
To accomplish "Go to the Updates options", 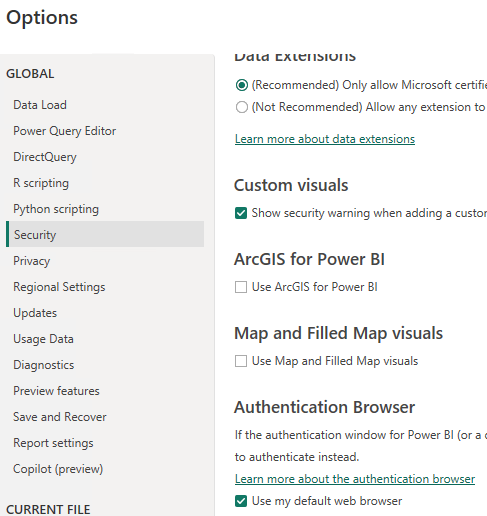I will 35,313.
